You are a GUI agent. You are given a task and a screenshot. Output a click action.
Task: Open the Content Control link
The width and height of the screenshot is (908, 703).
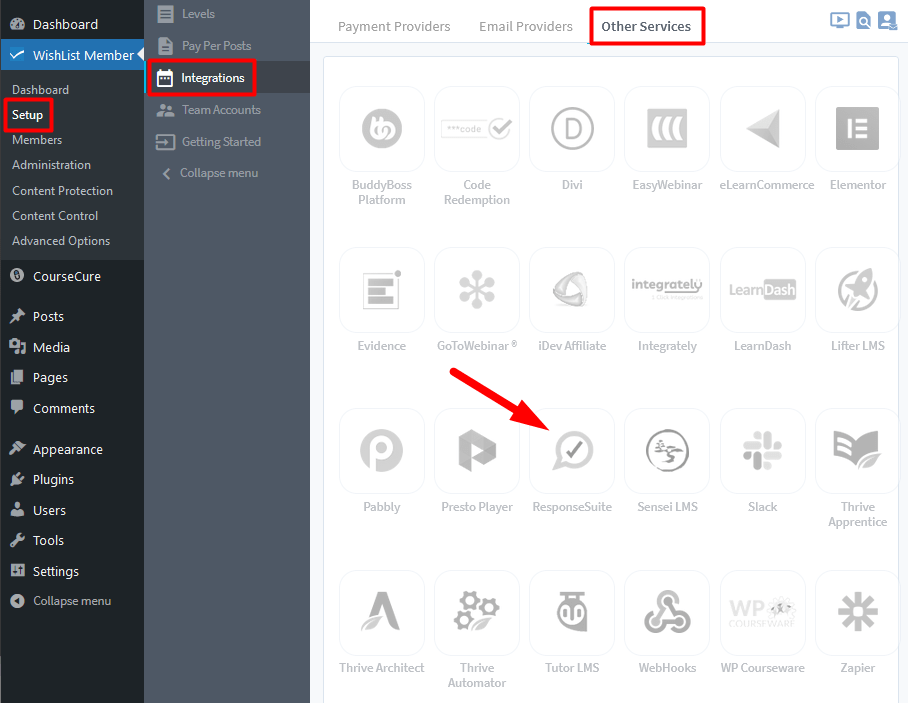[55, 216]
